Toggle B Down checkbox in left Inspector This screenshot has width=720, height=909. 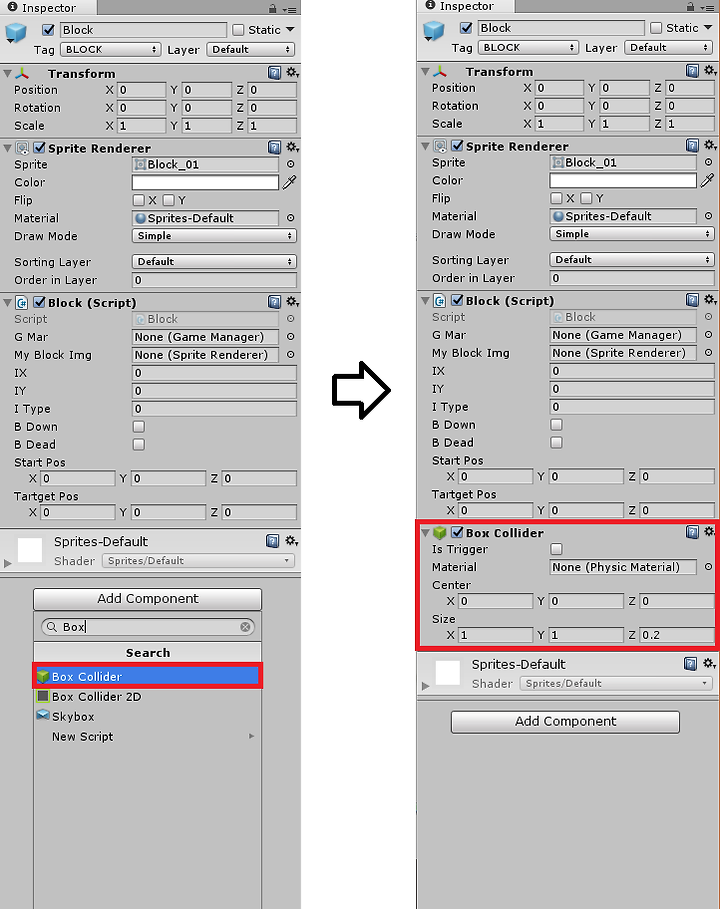pyautogui.click(x=139, y=427)
